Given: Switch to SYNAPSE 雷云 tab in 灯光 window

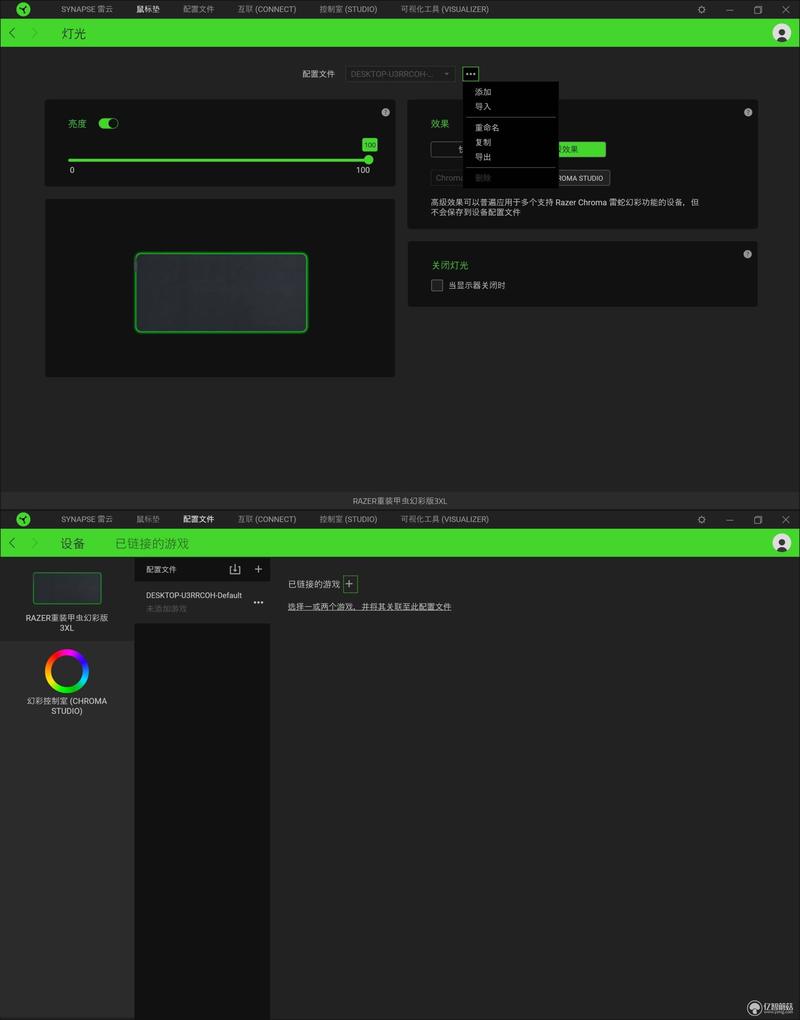Looking at the screenshot, I should [87, 9].
